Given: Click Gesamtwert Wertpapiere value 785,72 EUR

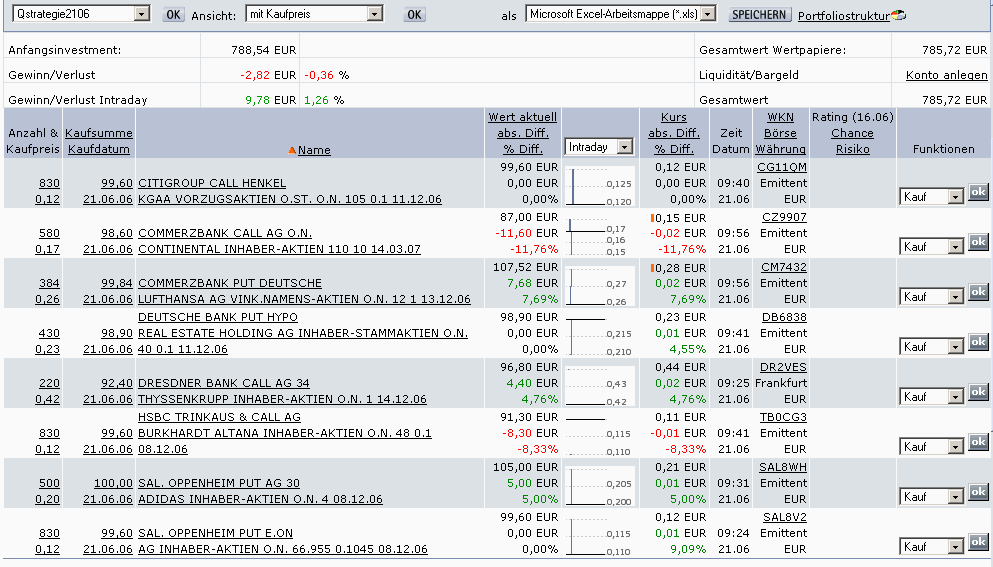Looking at the screenshot, I should tap(954, 50).
